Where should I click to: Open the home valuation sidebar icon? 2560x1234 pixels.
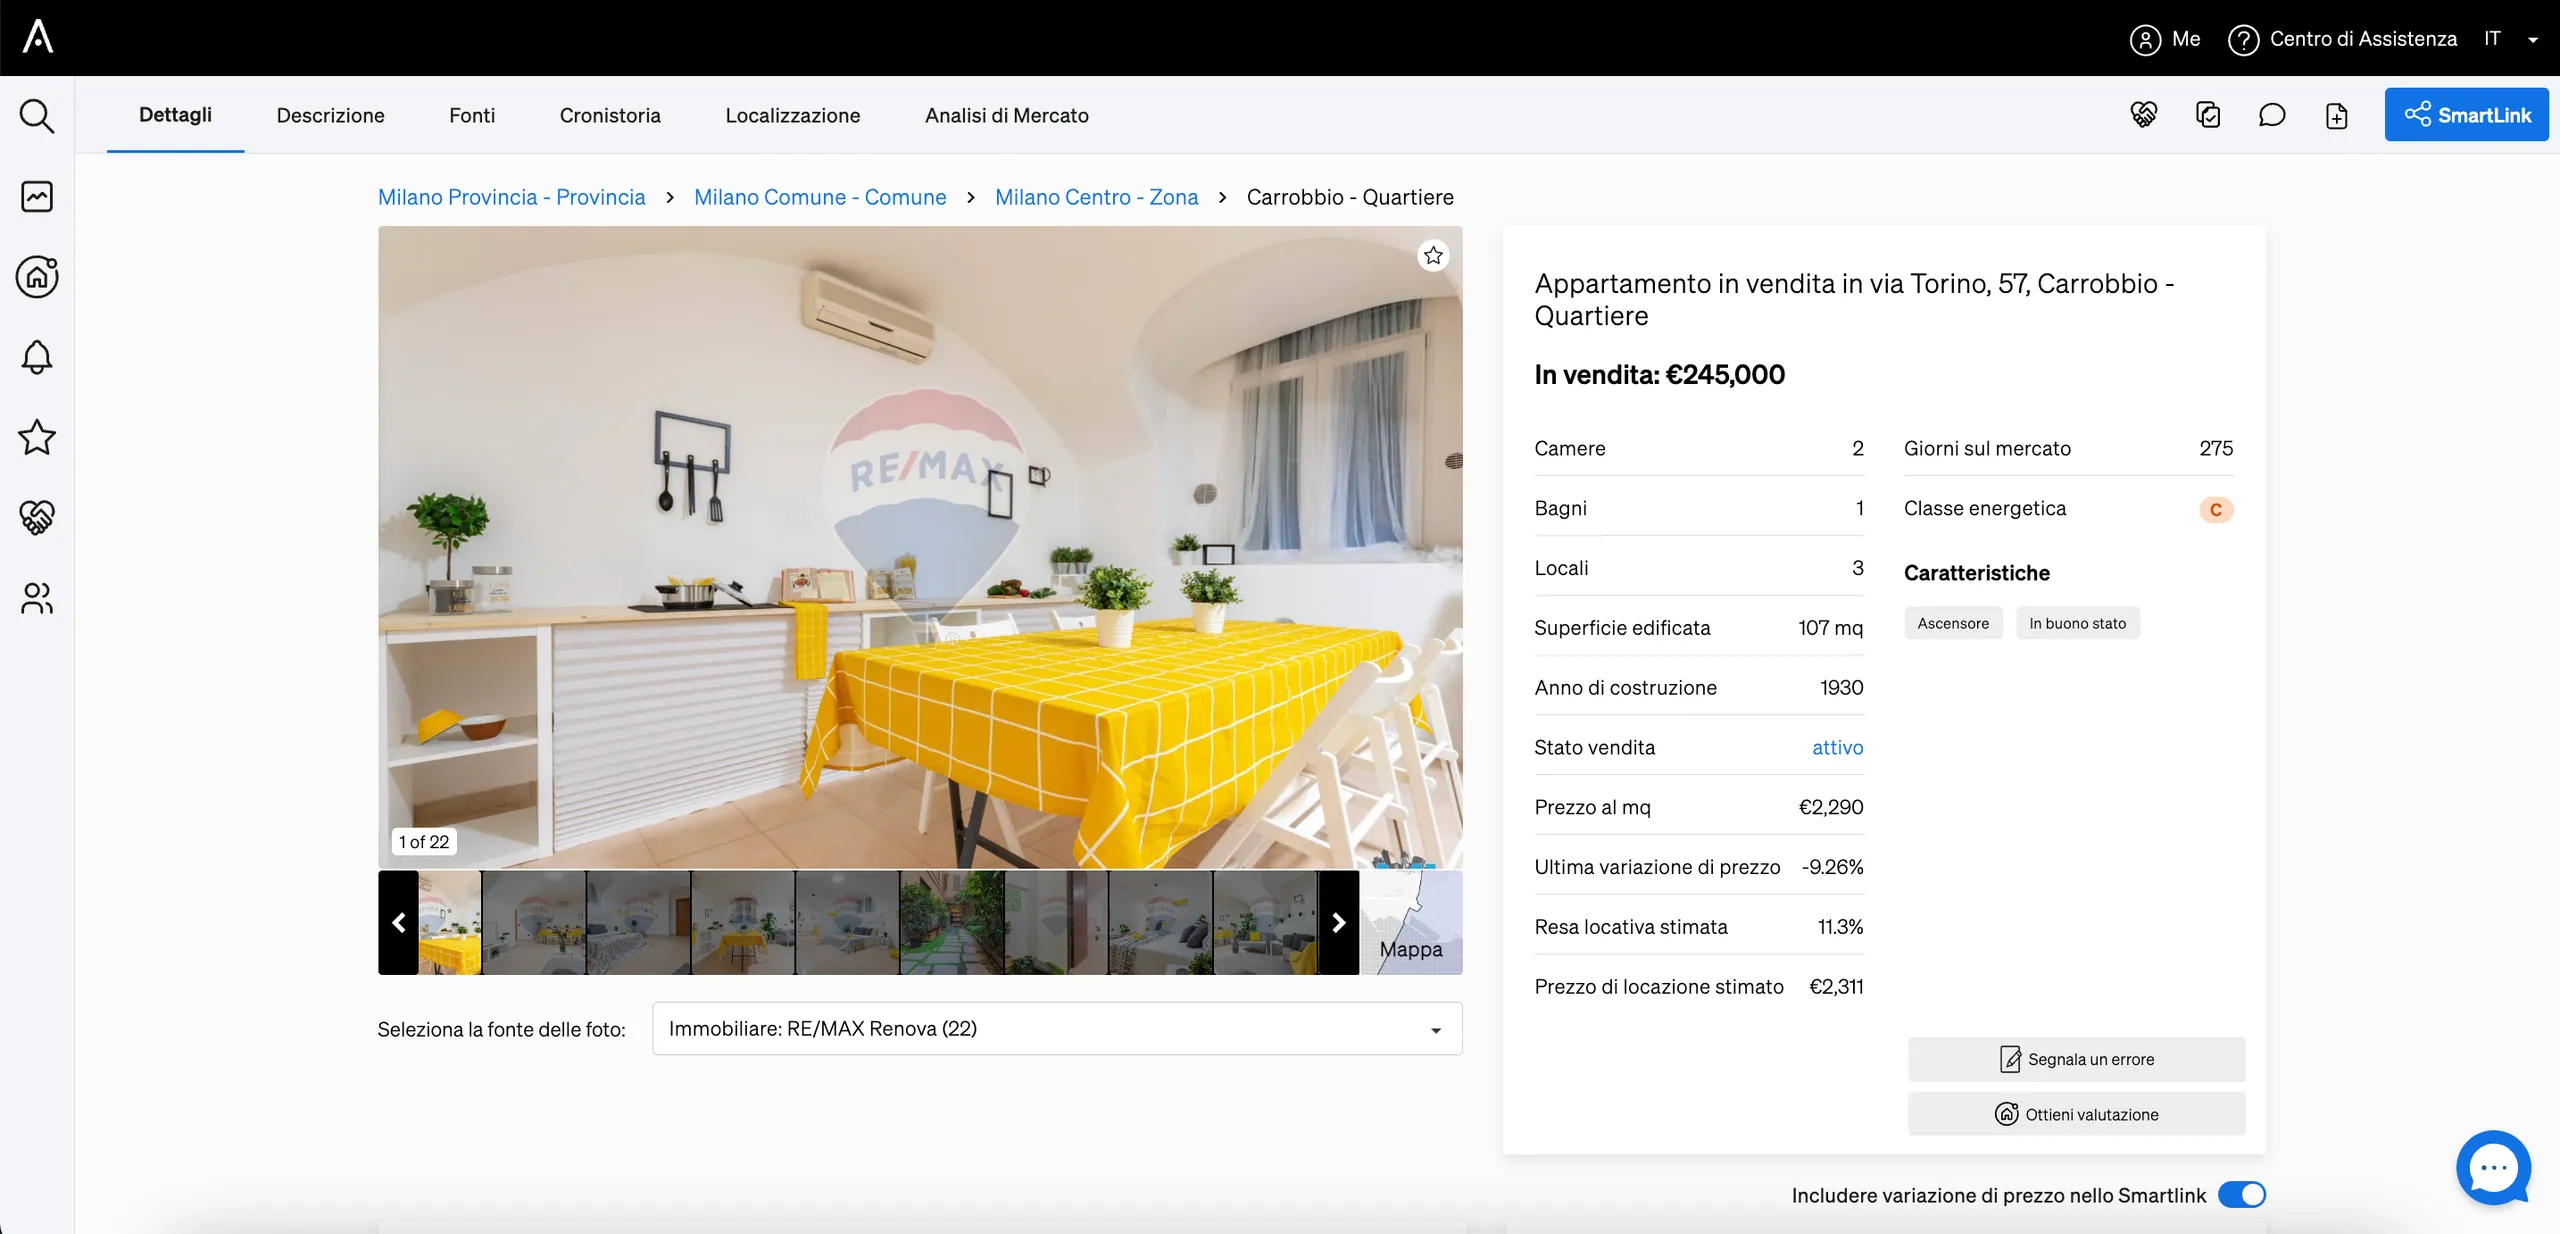pyautogui.click(x=37, y=277)
